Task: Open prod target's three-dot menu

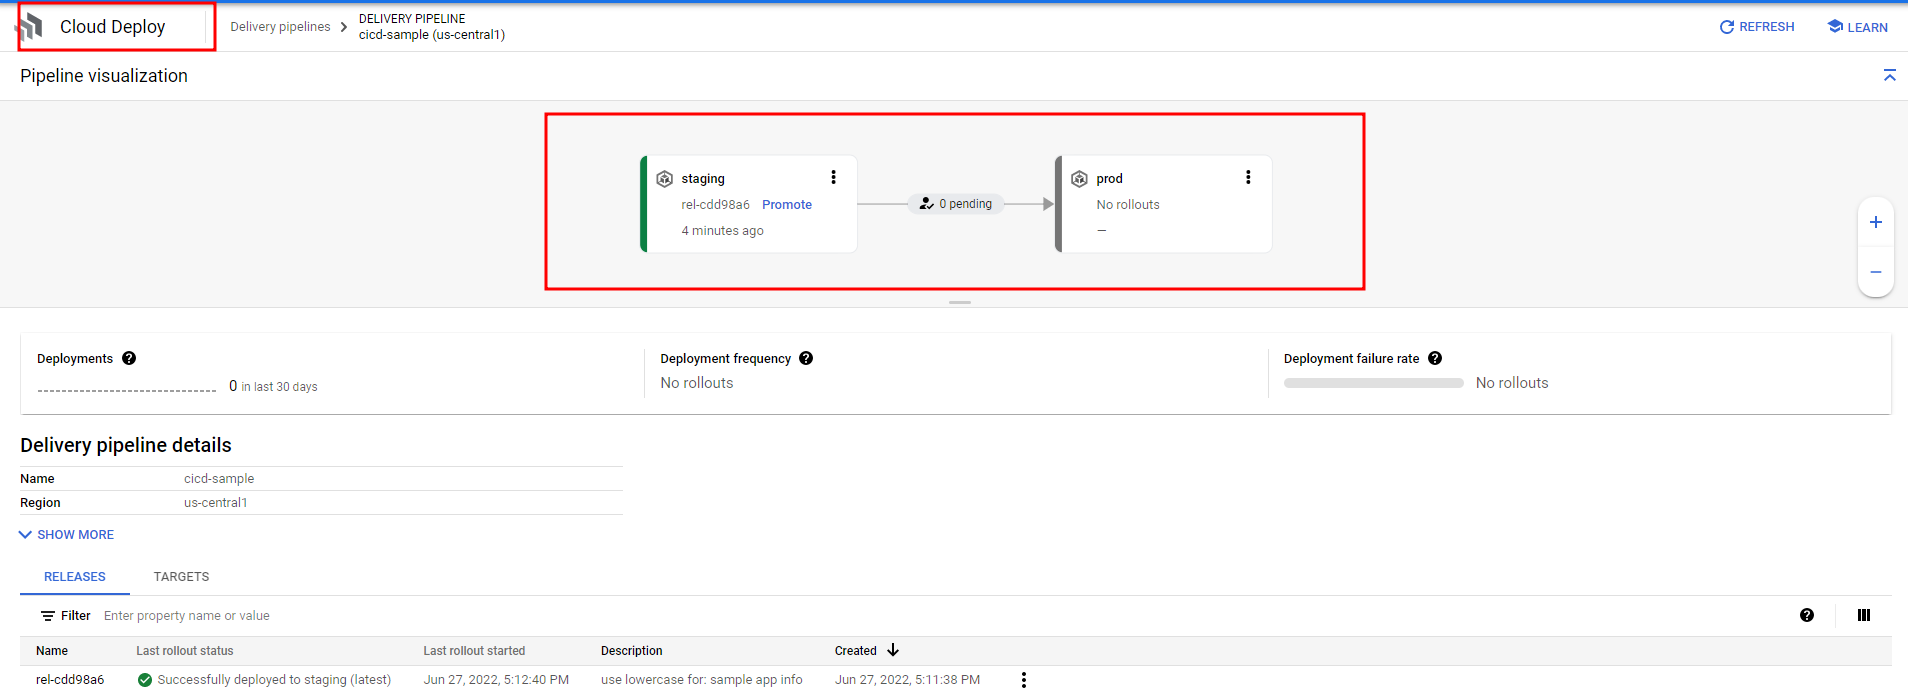Action: tap(1248, 177)
